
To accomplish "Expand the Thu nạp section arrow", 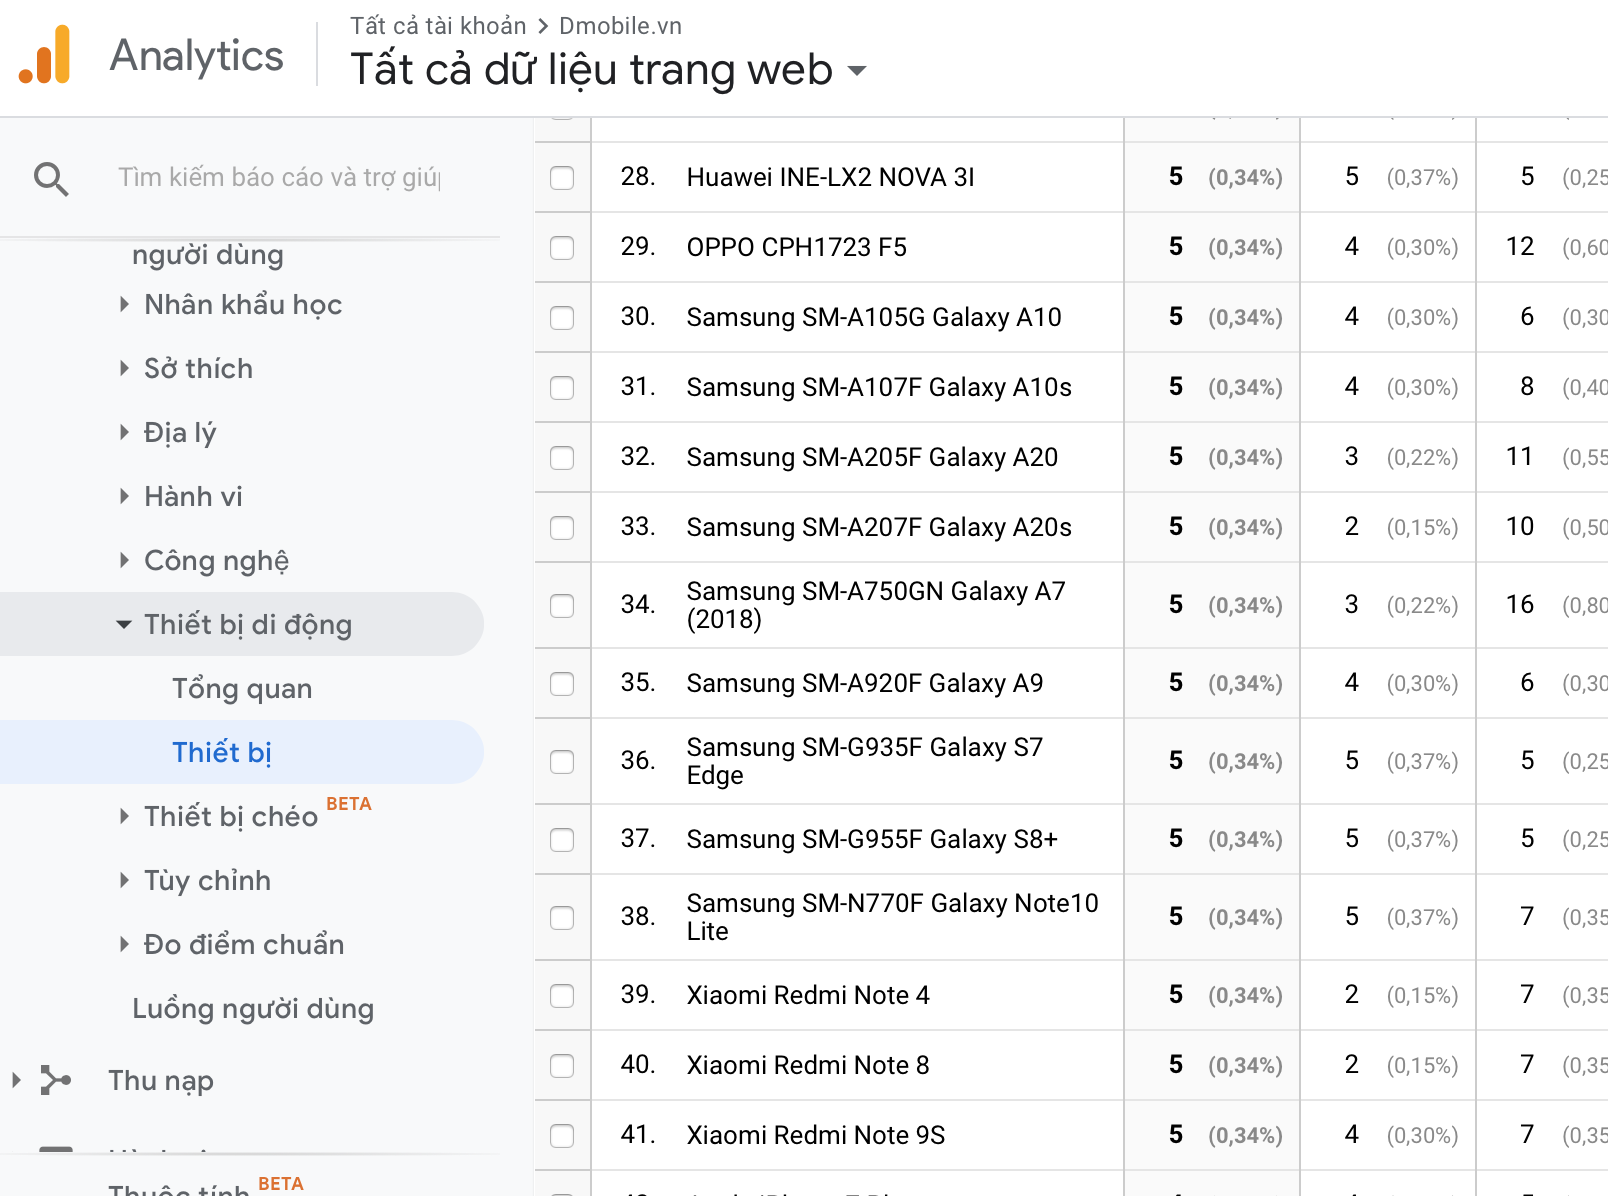I will click(16, 1080).
